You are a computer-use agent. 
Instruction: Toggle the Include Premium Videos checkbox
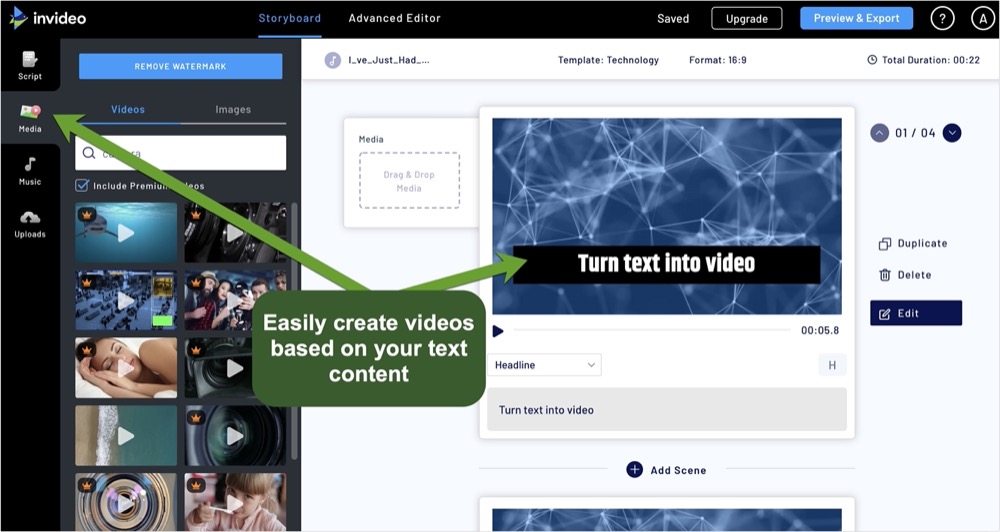pos(82,185)
